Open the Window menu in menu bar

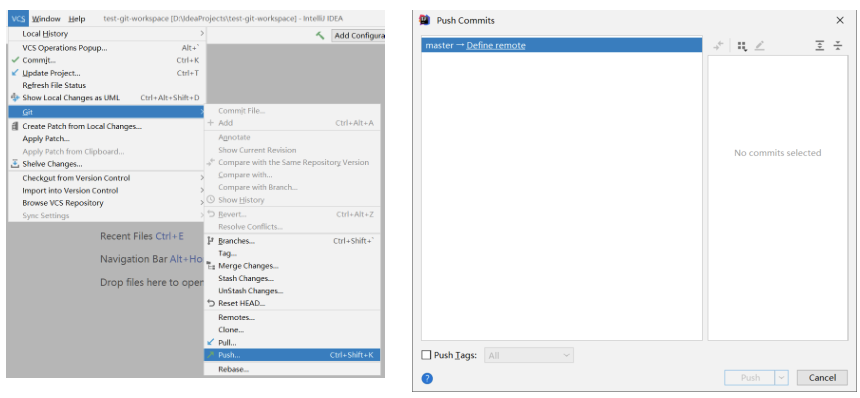[46, 19]
